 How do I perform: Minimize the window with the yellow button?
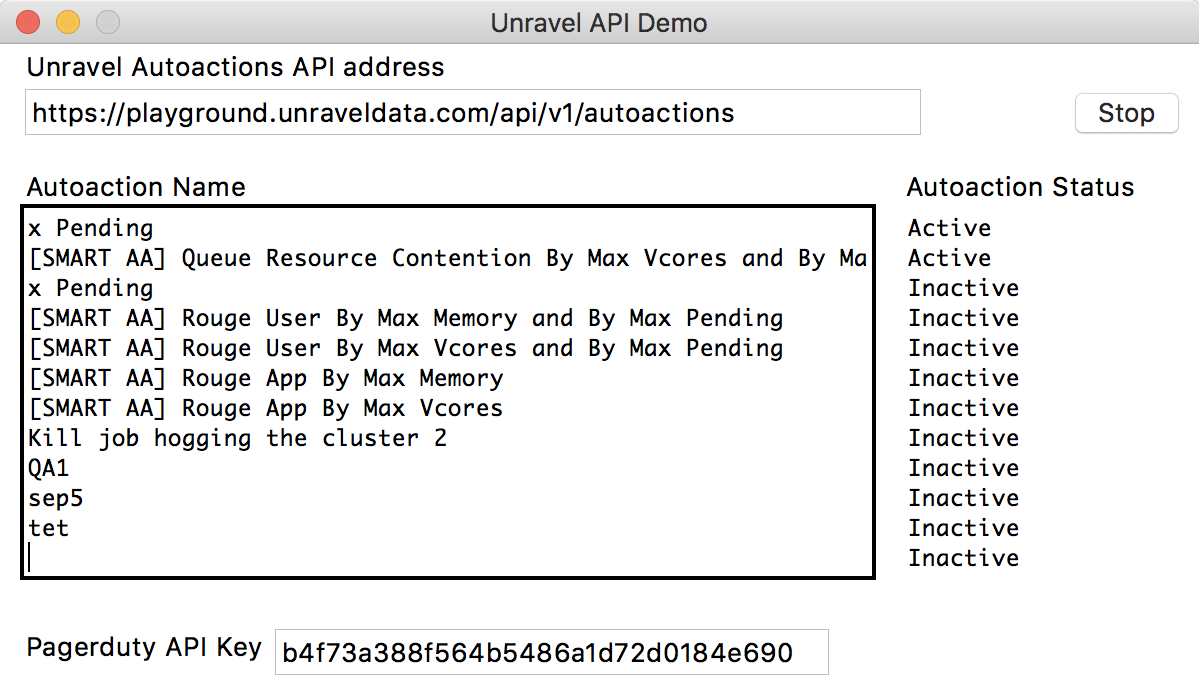pos(68,22)
